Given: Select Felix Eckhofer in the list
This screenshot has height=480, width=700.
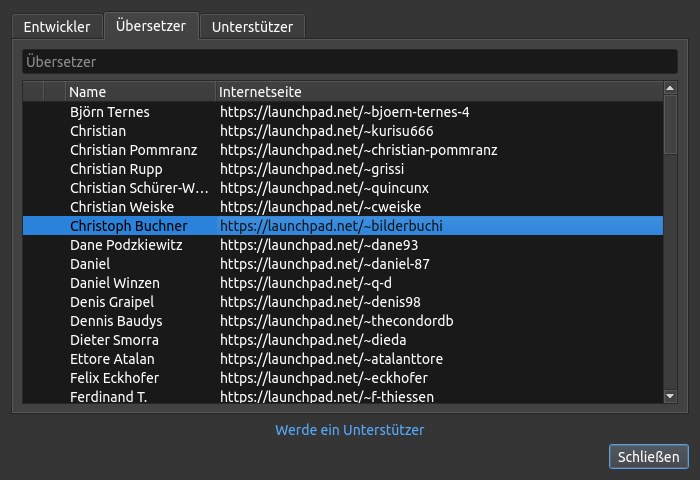Looking at the screenshot, I should point(114,378).
